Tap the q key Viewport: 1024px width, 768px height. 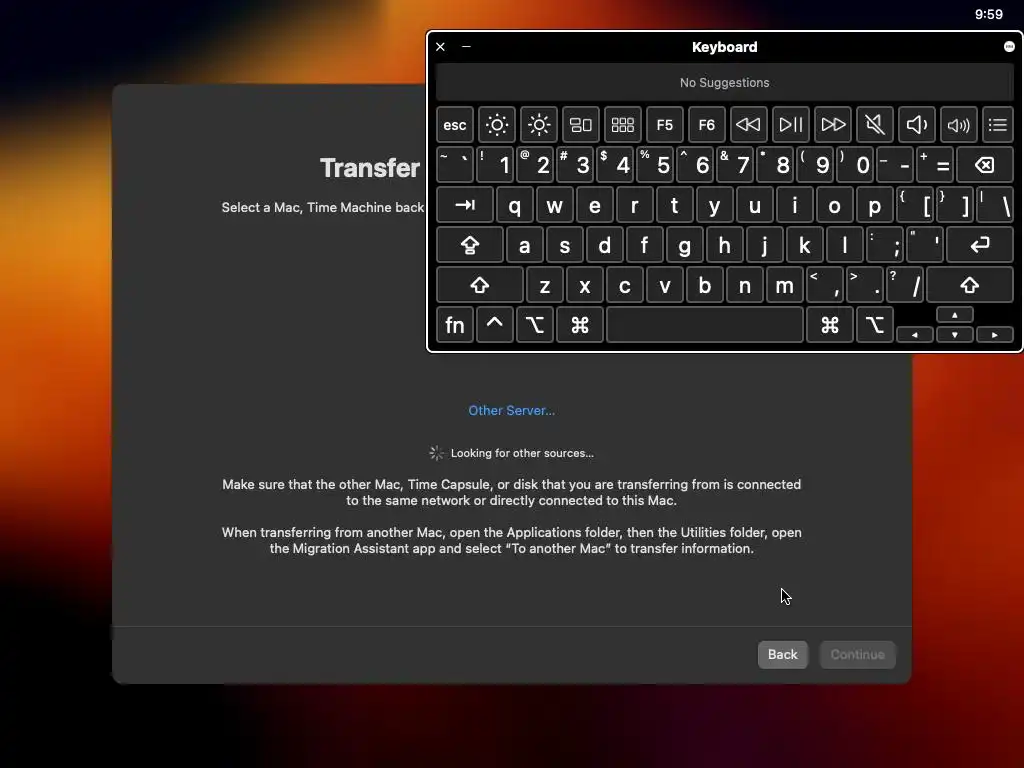coord(515,205)
